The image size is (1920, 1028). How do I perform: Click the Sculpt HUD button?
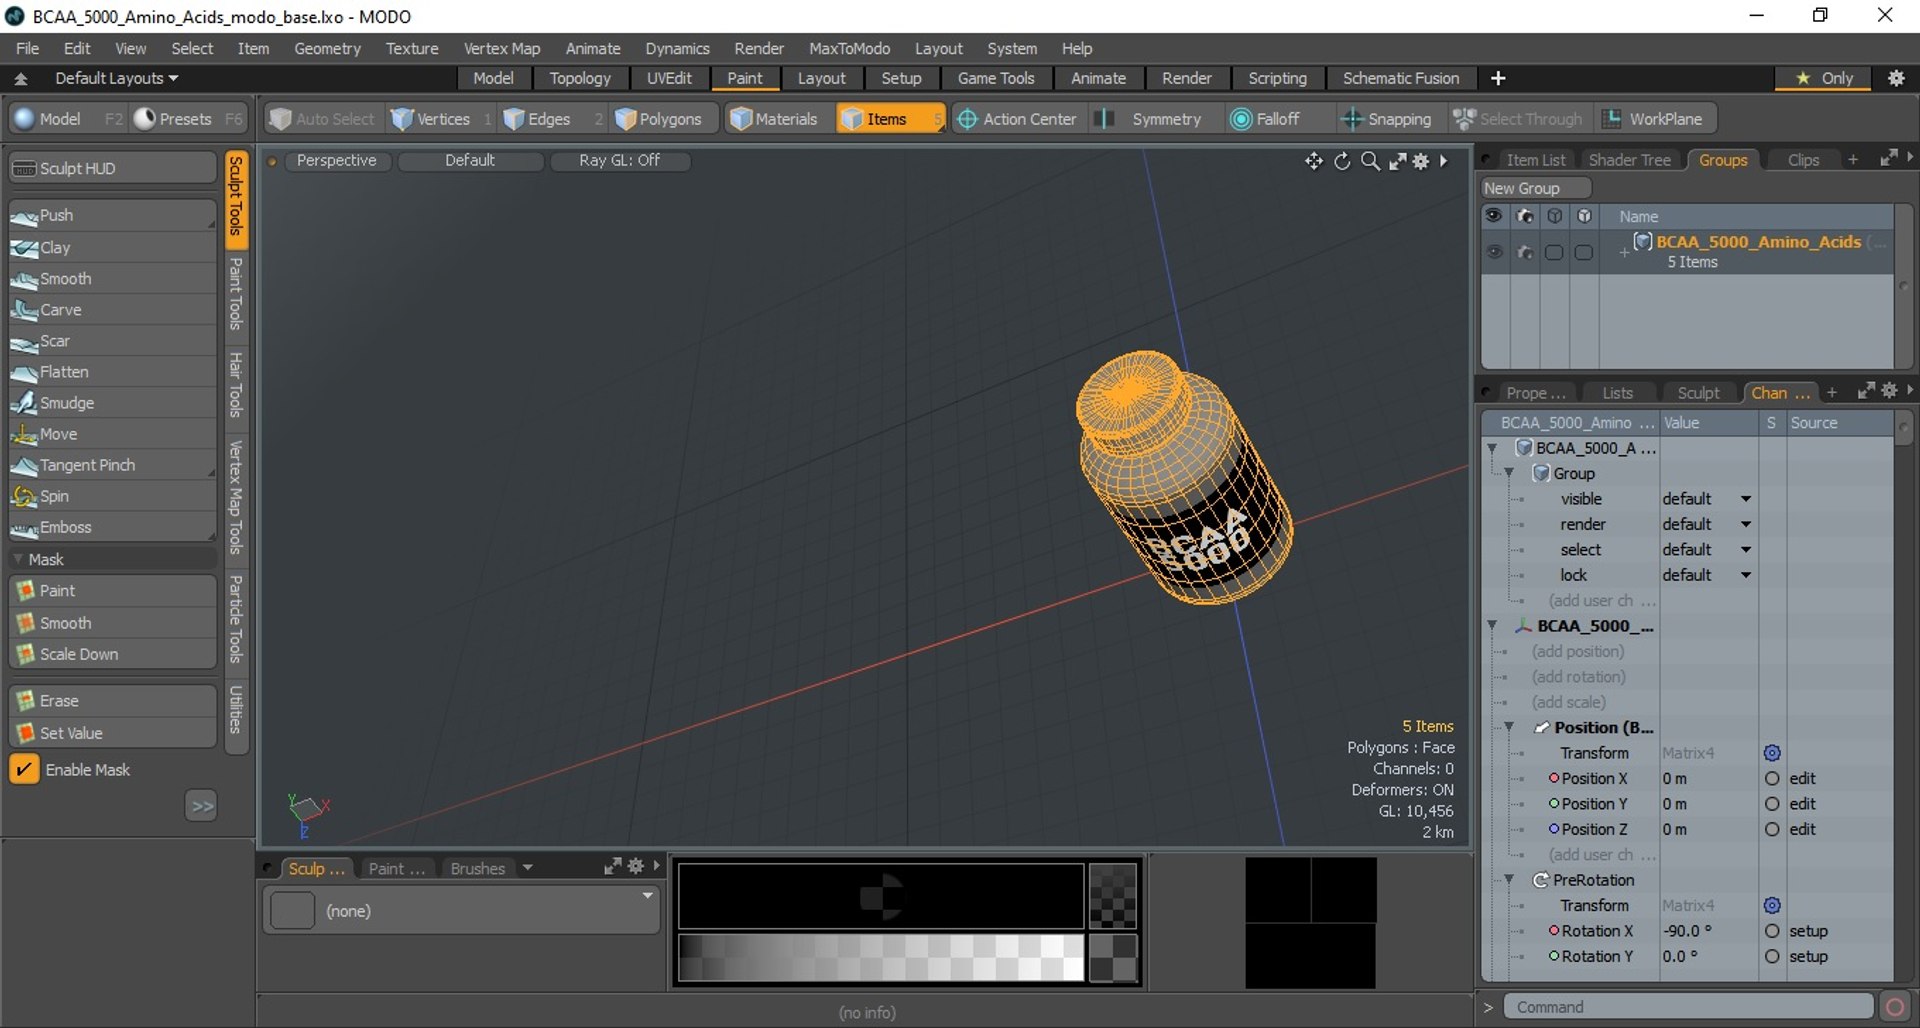112,168
